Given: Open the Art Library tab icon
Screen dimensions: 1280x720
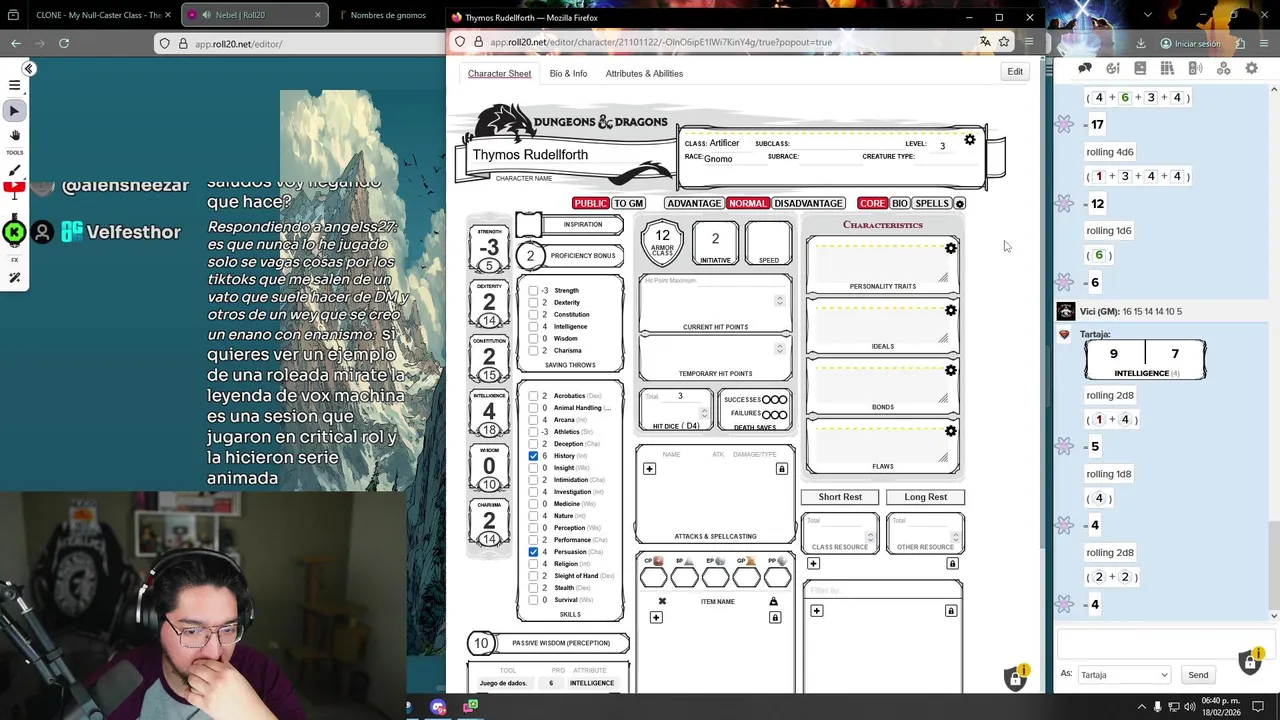Looking at the screenshot, I should [x=1113, y=68].
